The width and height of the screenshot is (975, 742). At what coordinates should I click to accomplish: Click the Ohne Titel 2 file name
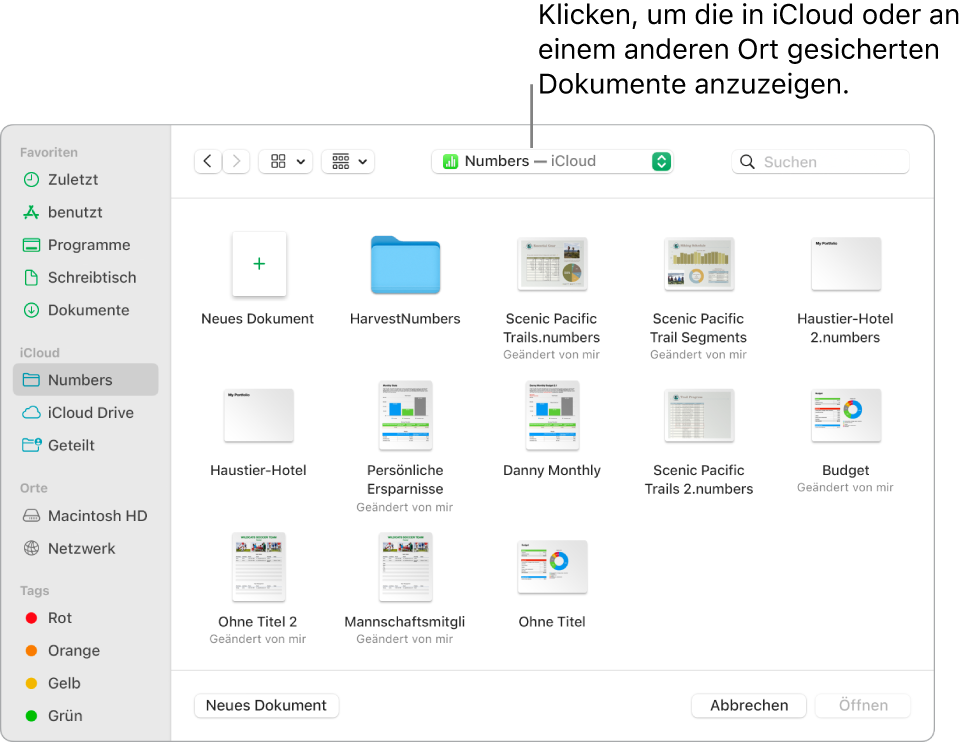click(x=257, y=622)
